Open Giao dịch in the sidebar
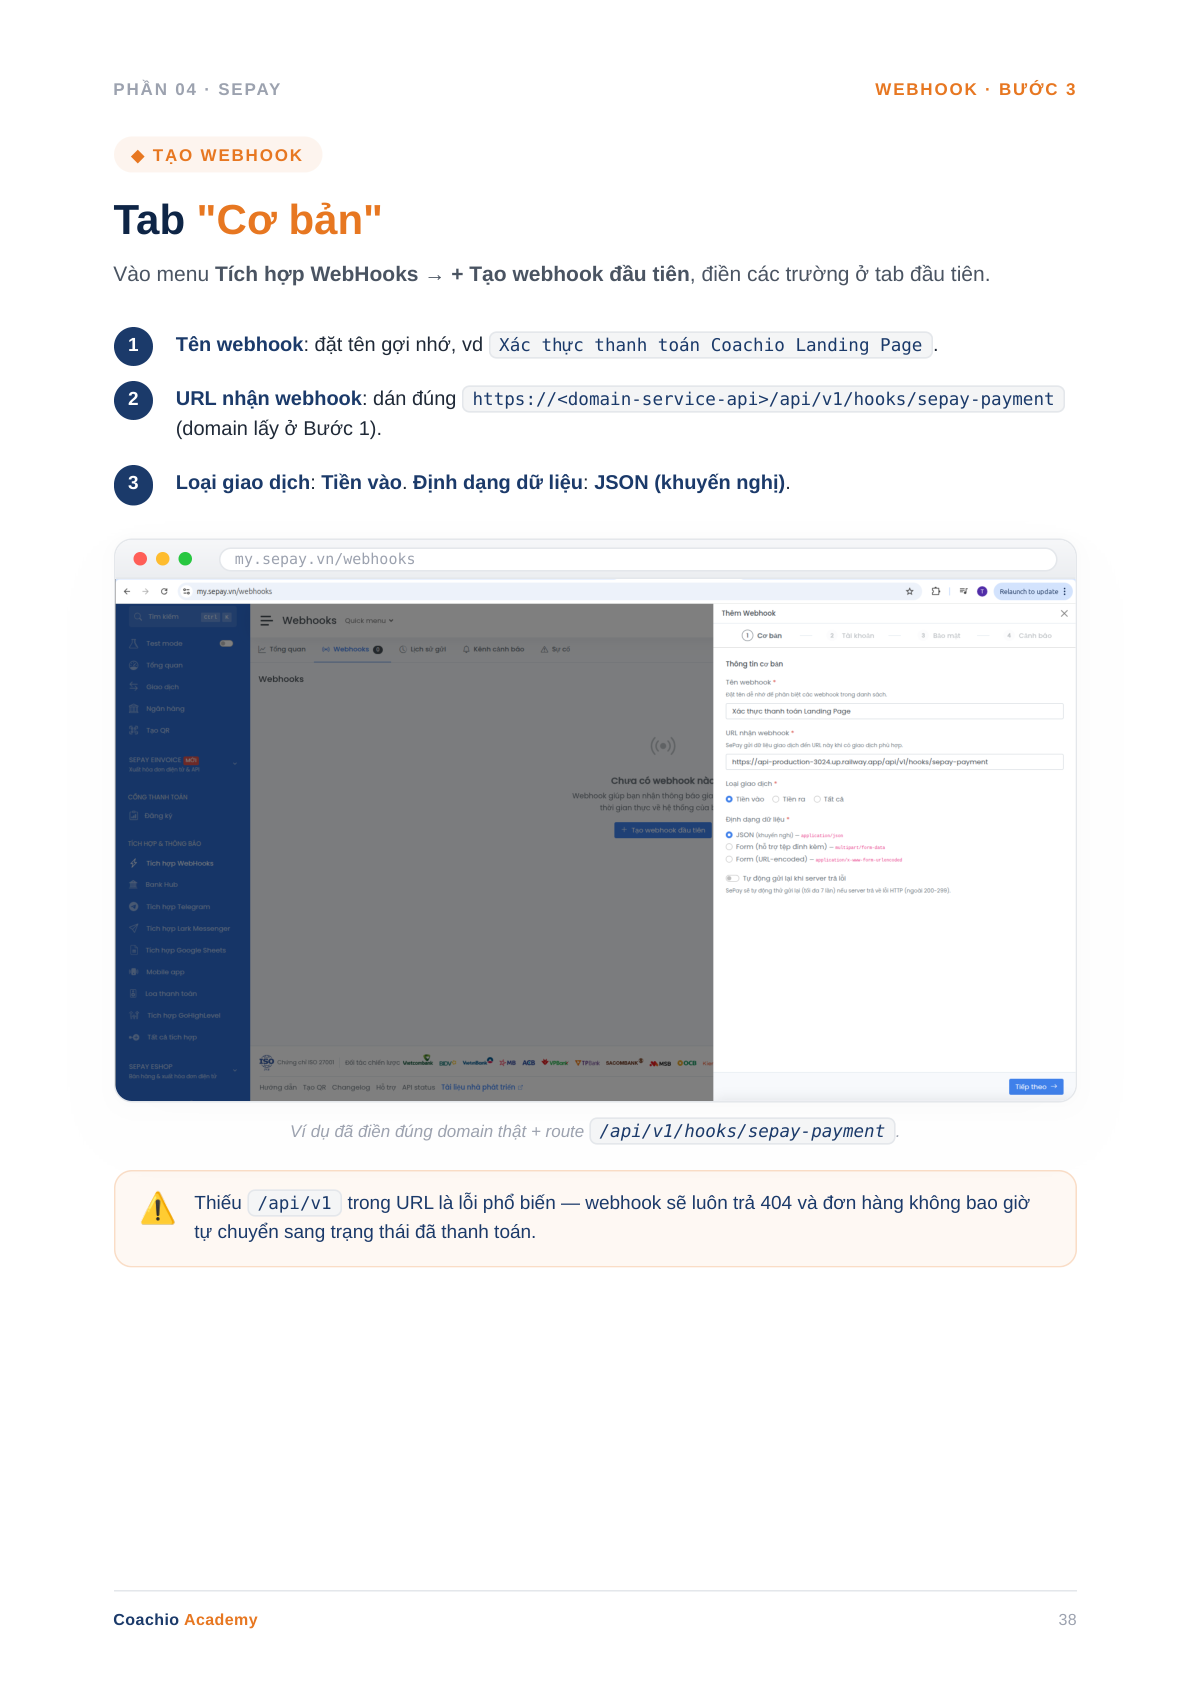This screenshot has width=1190, height=1684. point(162,687)
